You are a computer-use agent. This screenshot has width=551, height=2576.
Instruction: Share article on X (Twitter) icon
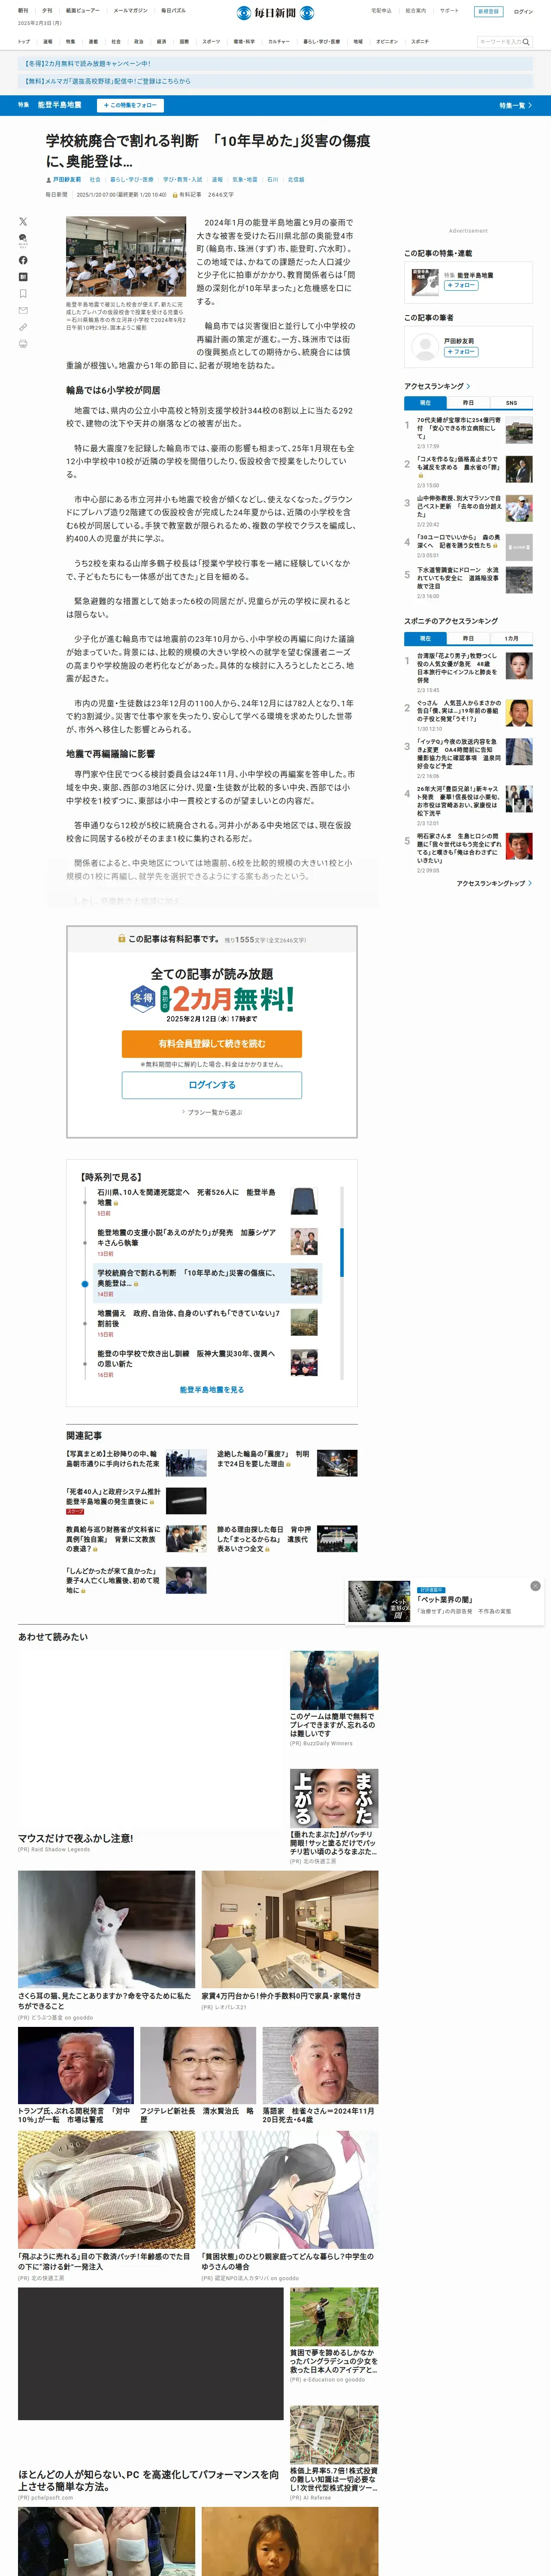point(23,221)
